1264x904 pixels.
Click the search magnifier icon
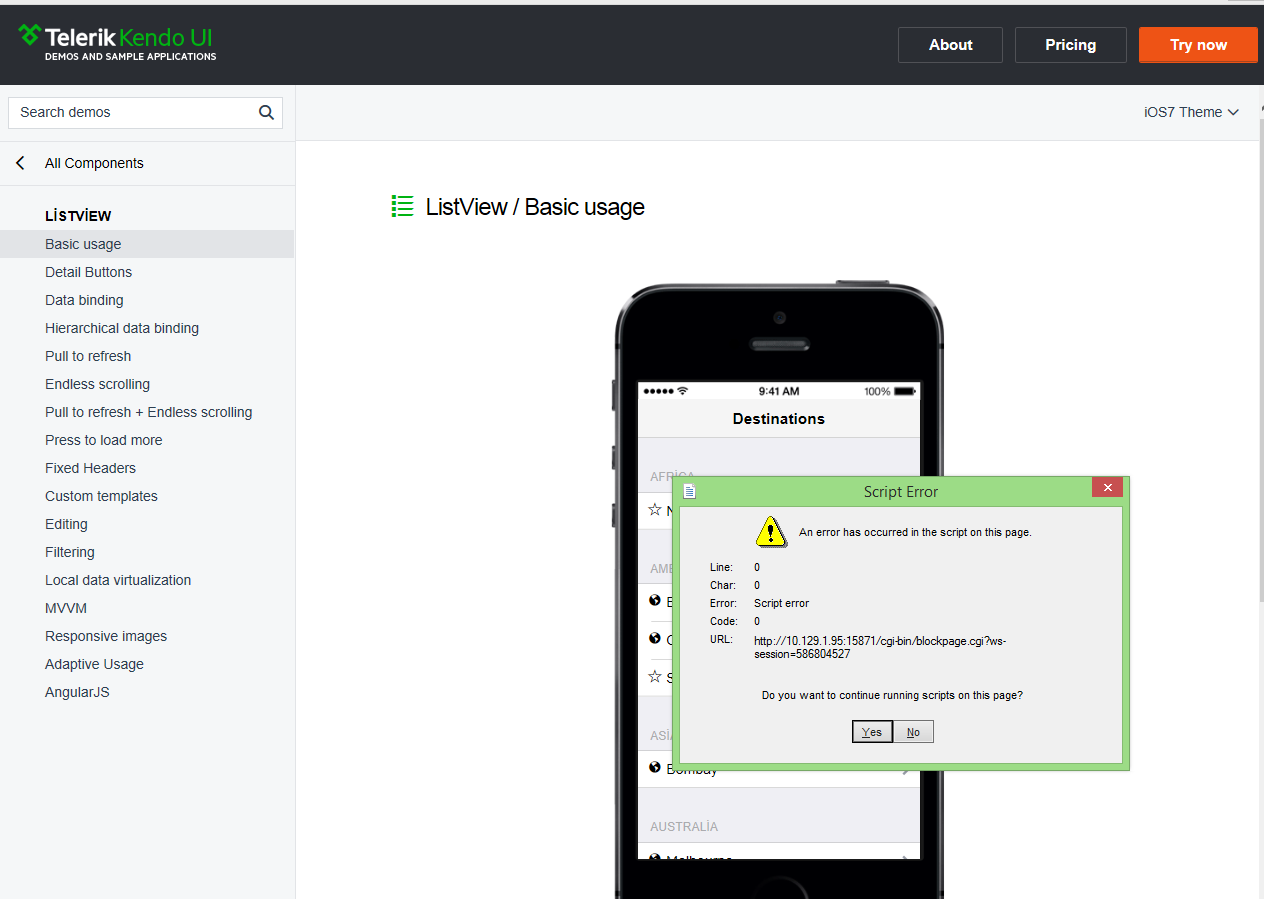[x=266, y=112]
